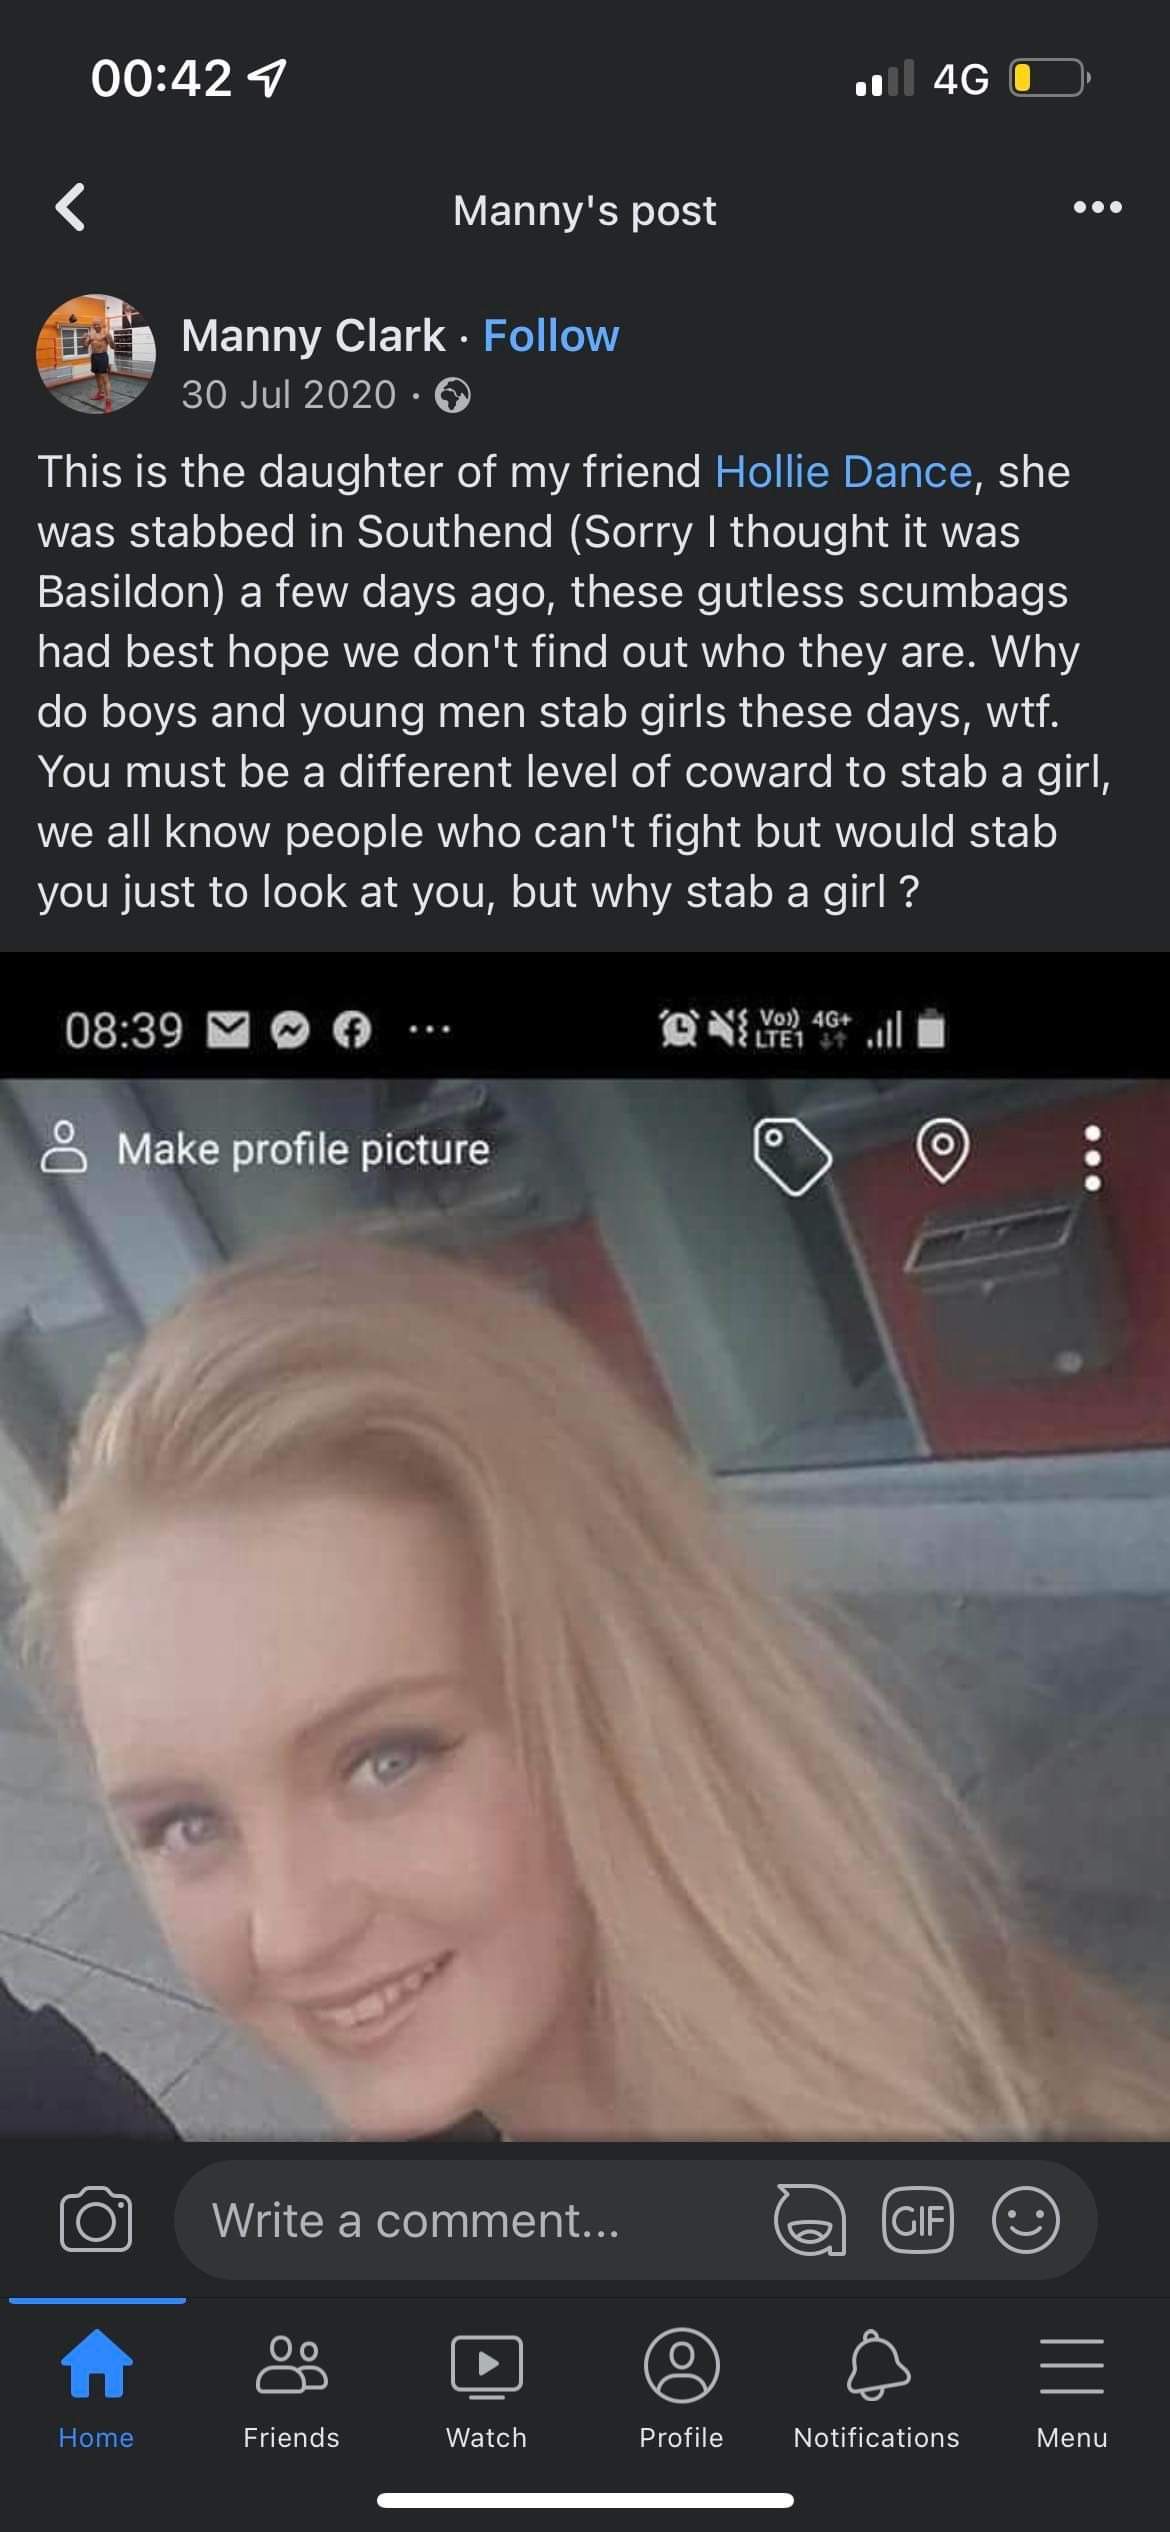Follow Manny Clark
1170x2532 pixels.
[551, 336]
